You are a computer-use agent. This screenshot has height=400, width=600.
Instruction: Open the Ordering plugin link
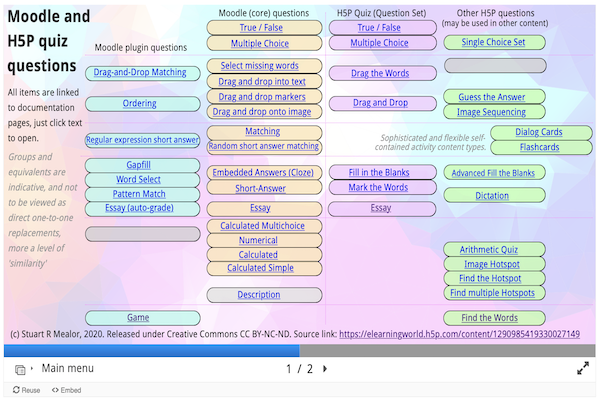click(x=139, y=103)
